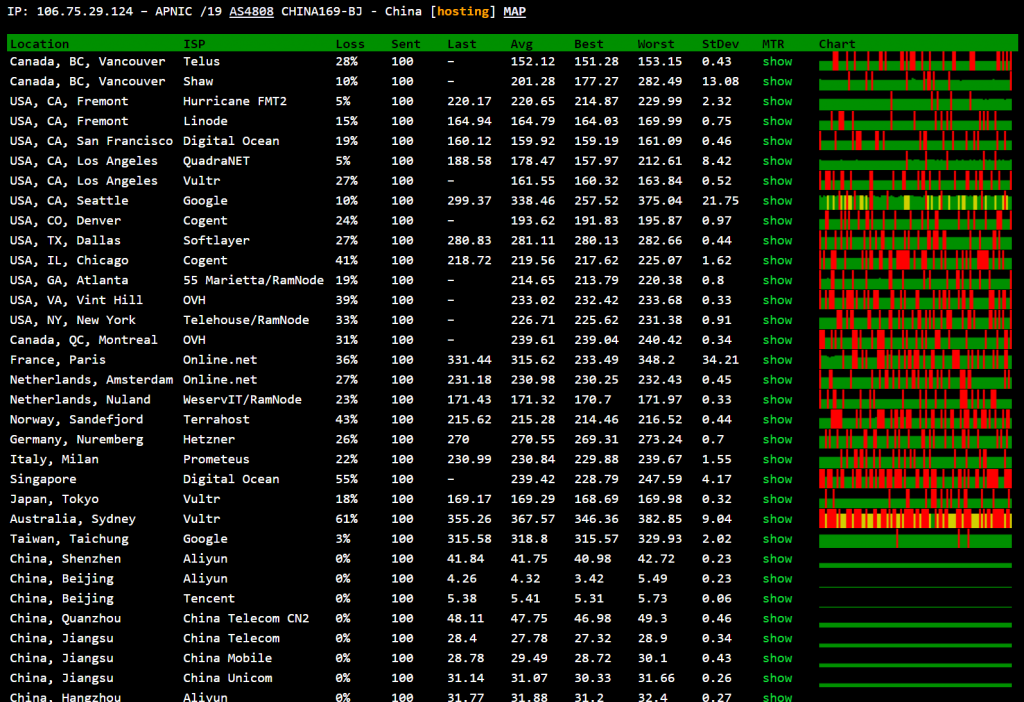
Task: Show MTR for the Vancouver Shaw row
Action: [x=777, y=82]
